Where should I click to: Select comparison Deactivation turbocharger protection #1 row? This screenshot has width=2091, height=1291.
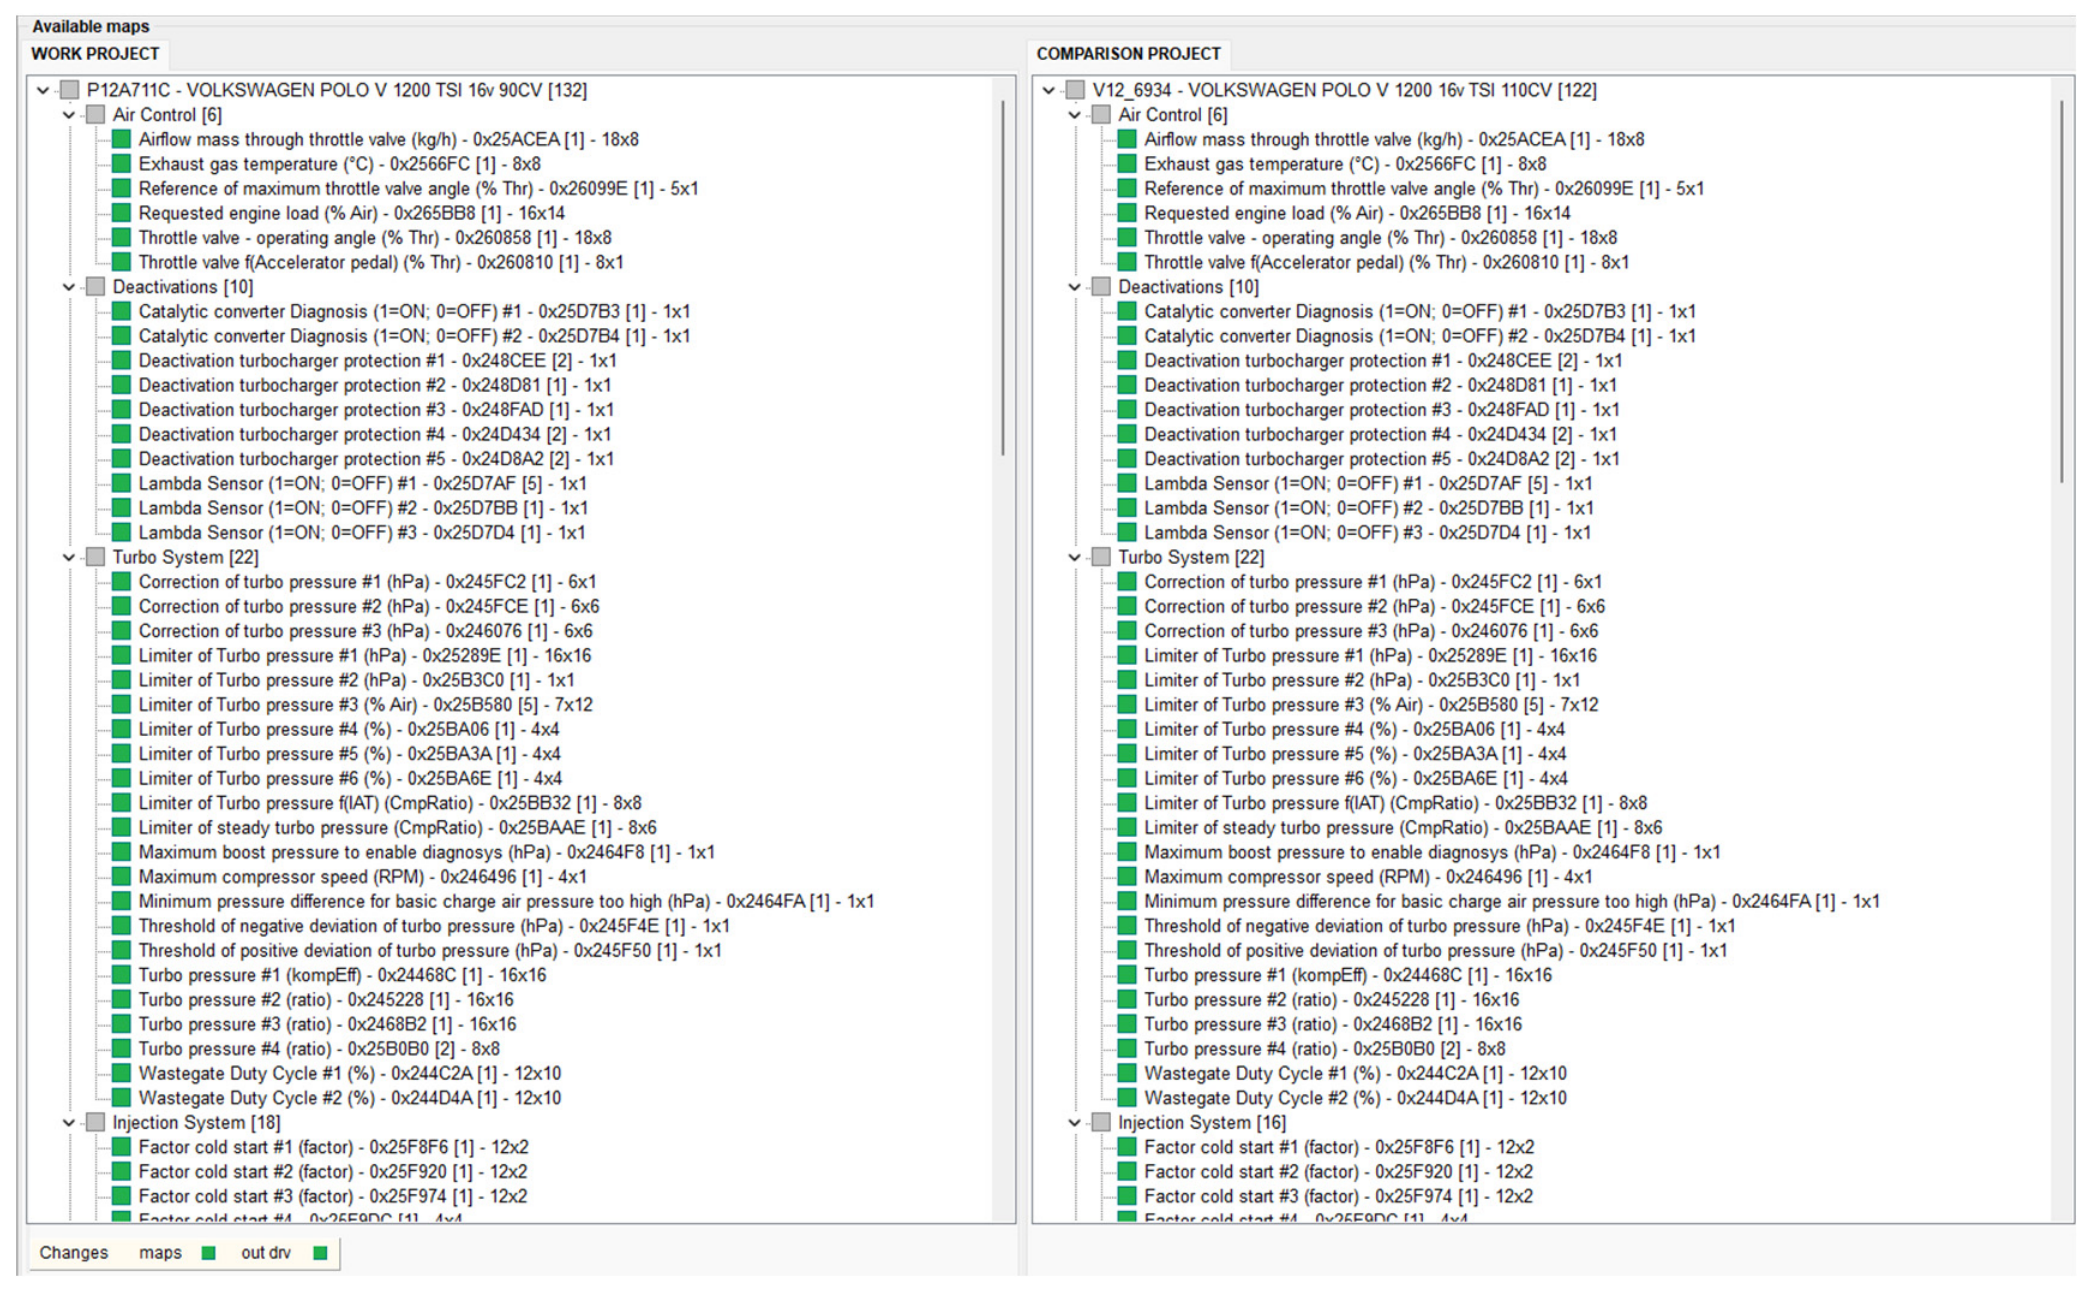(x=1383, y=361)
